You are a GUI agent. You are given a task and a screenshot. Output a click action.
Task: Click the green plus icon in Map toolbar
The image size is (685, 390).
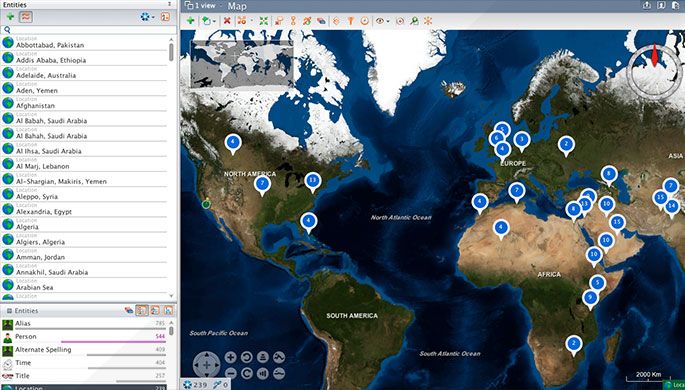coord(190,21)
